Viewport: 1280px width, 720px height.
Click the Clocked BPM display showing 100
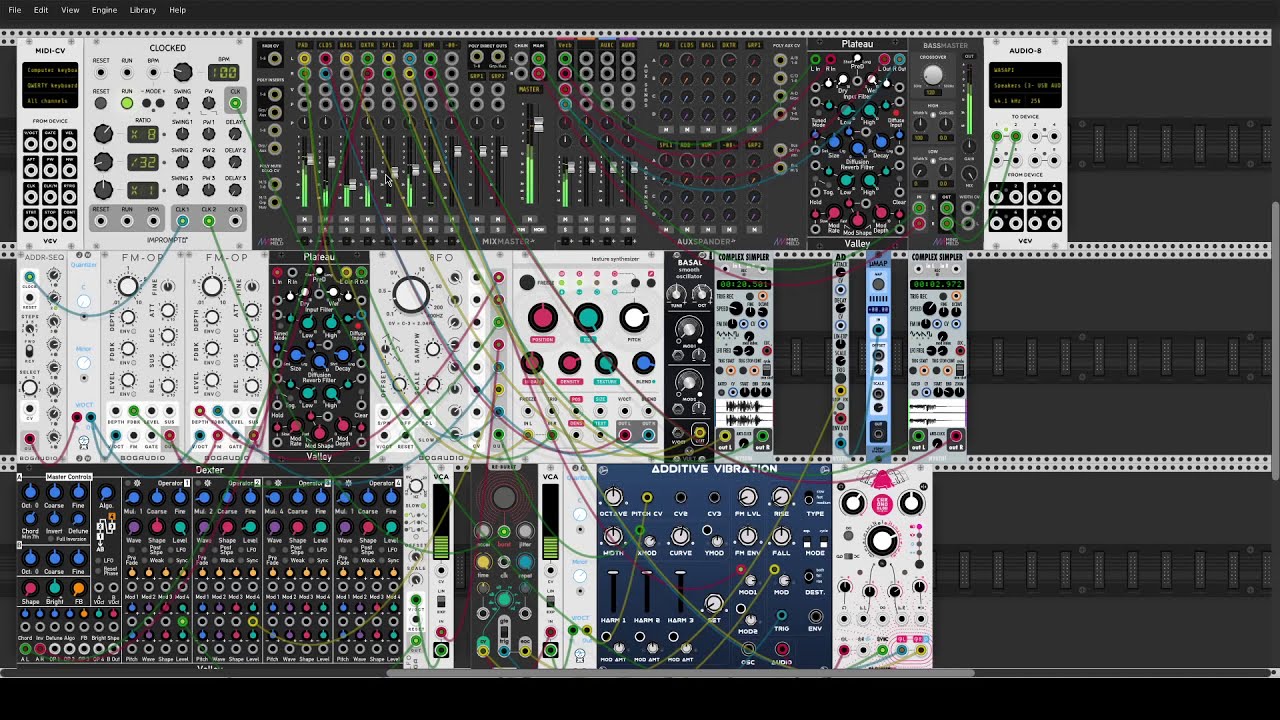tap(223, 73)
